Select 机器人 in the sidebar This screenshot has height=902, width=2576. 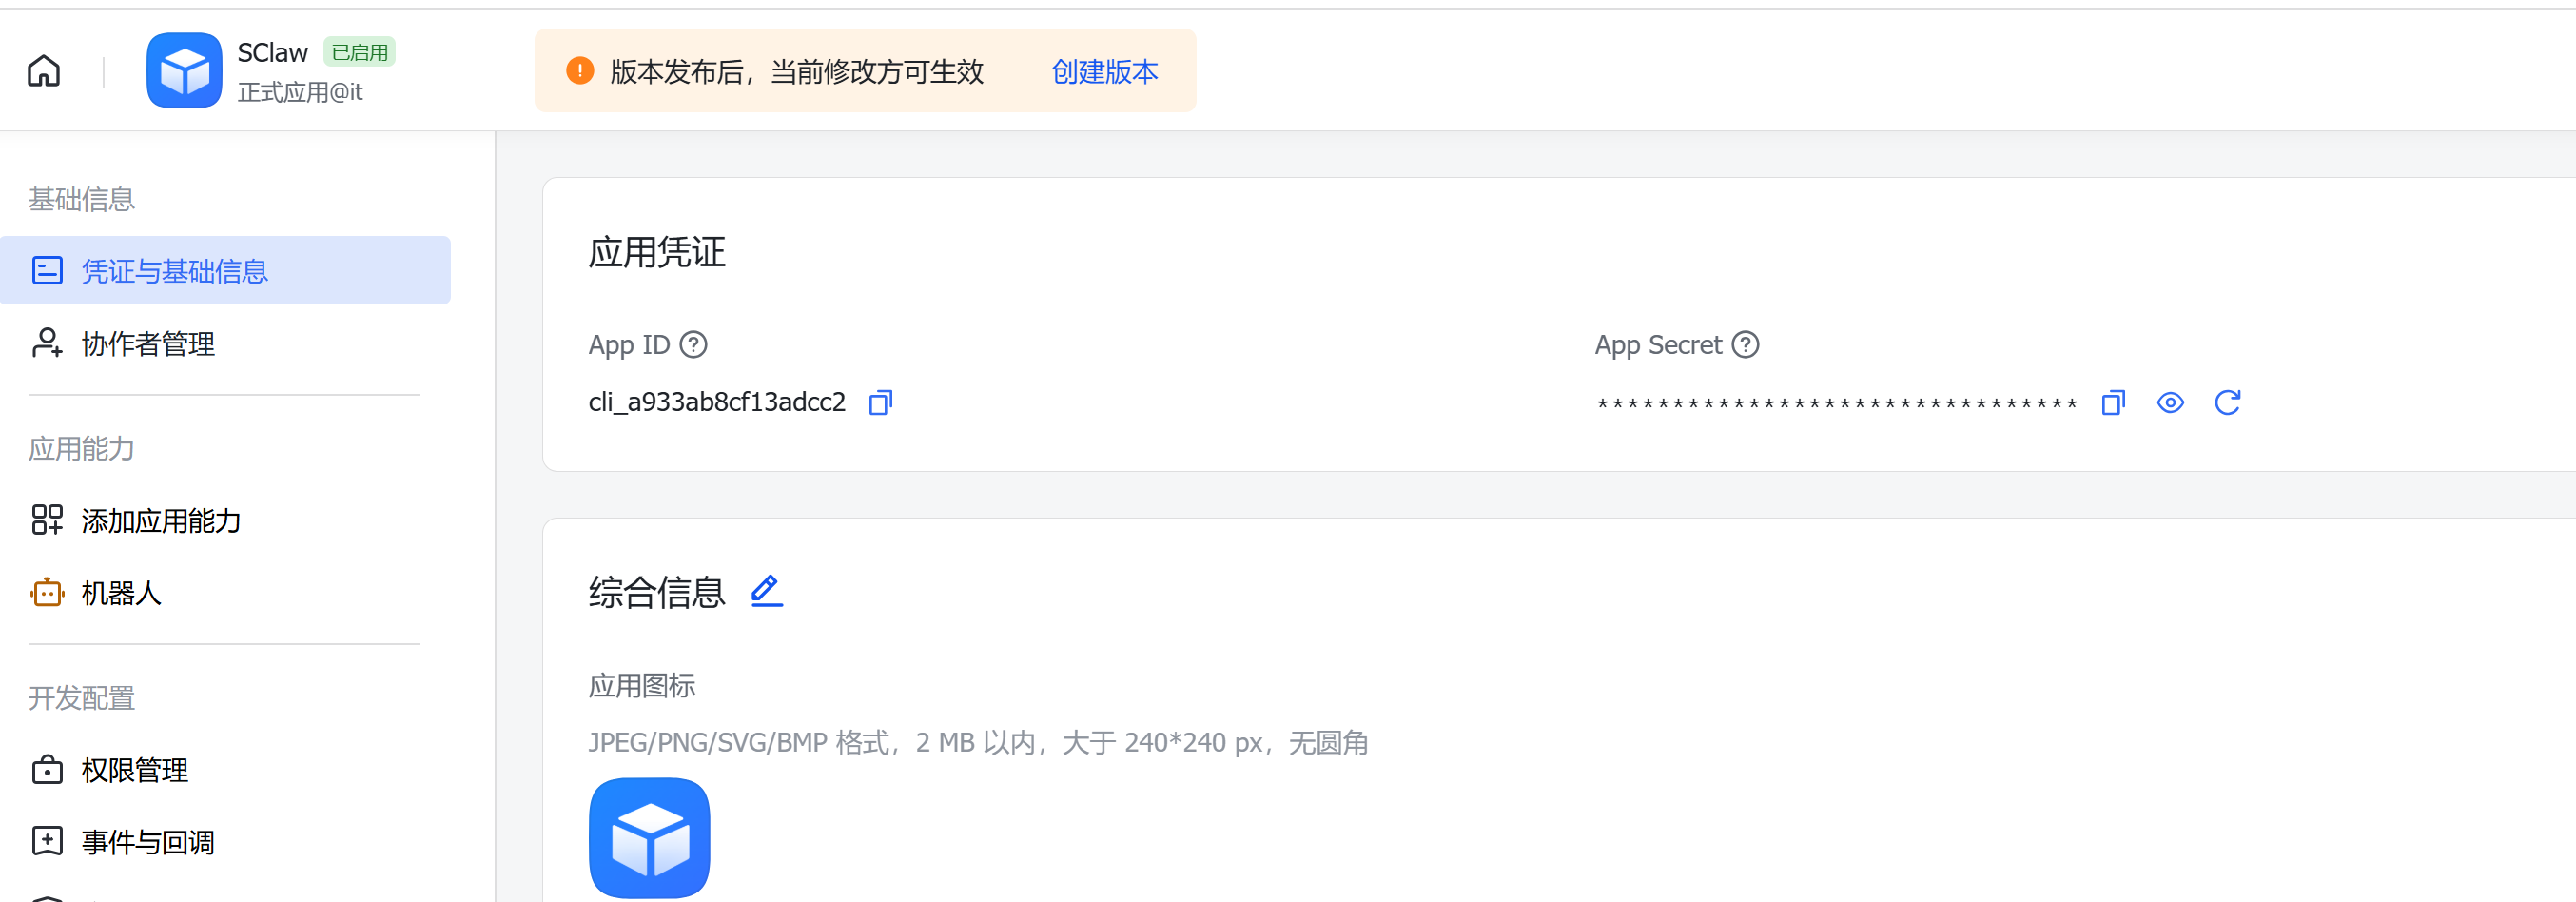pos(121,593)
